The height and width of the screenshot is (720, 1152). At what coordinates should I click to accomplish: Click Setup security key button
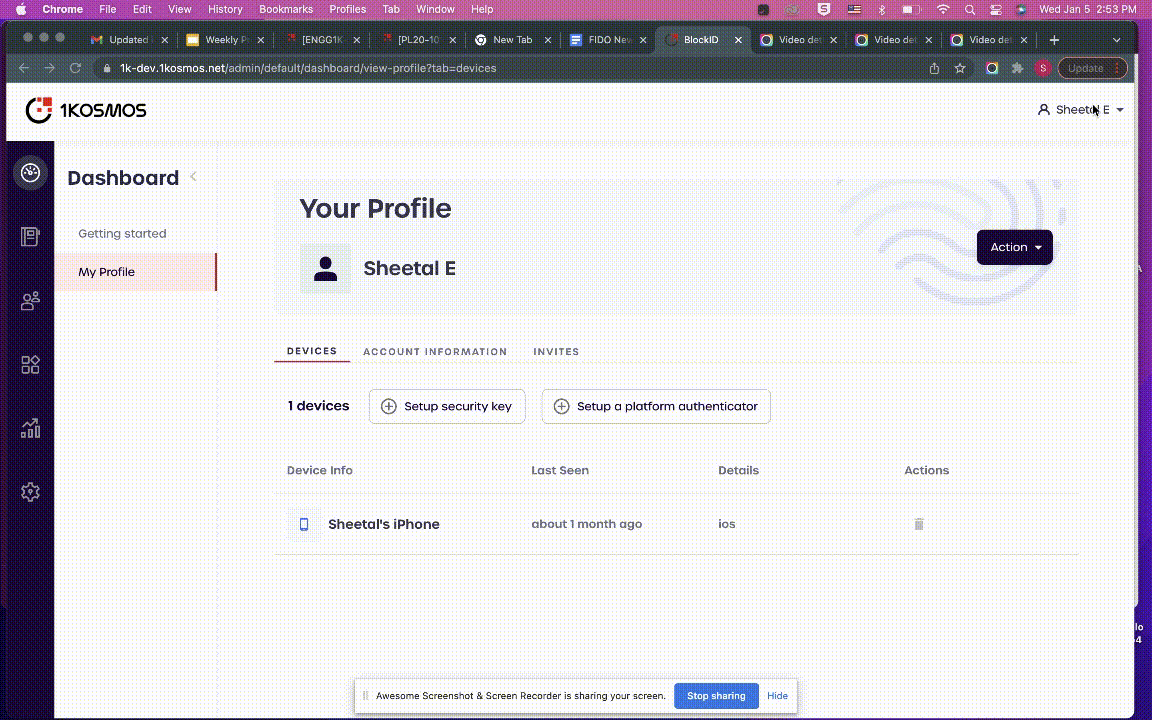pos(447,406)
